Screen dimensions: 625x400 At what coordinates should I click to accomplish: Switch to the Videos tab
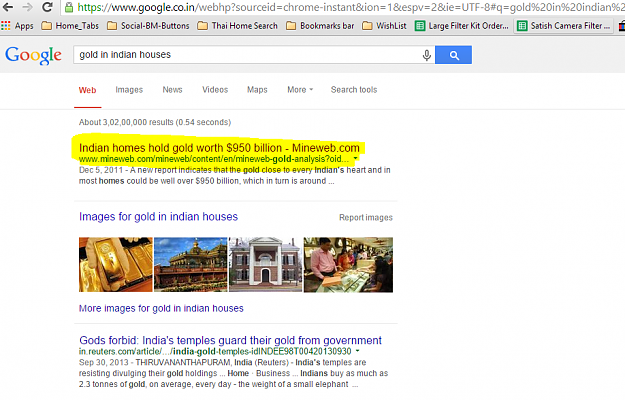click(x=215, y=90)
